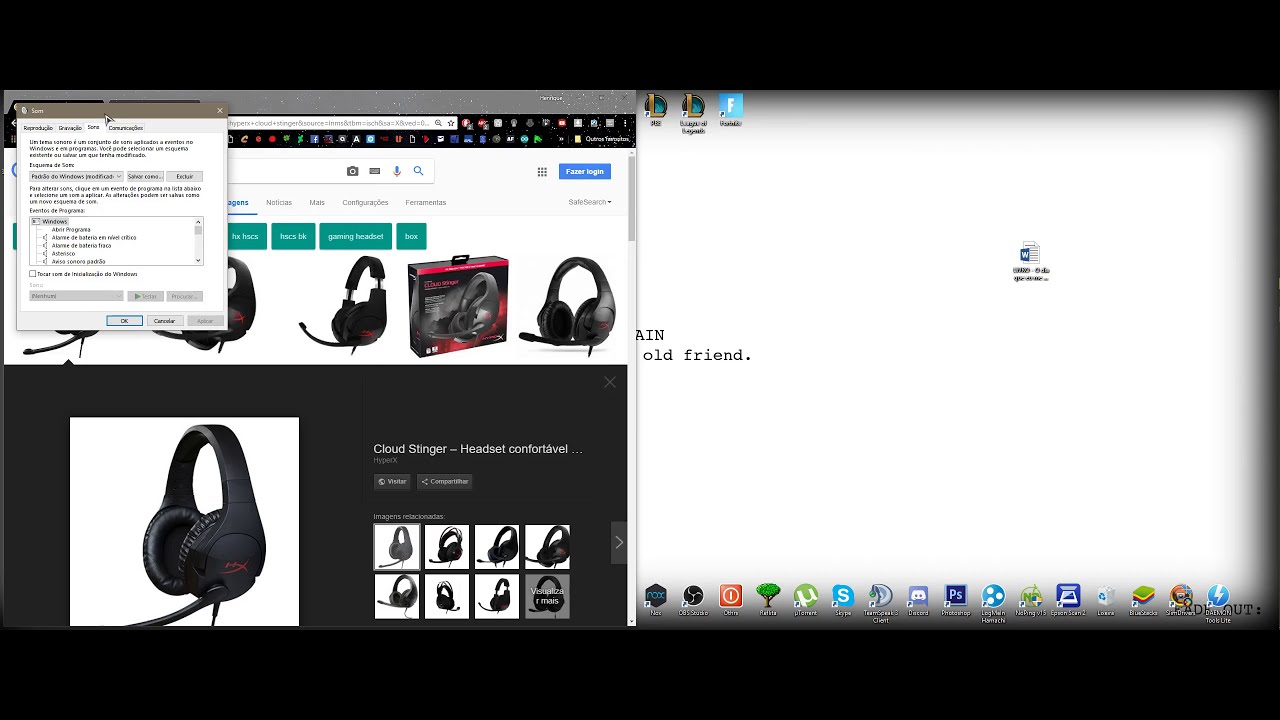Close the image preview panel with X
Image resolution: width=1280 pixels, height=720 pixels.
point(610,382)
